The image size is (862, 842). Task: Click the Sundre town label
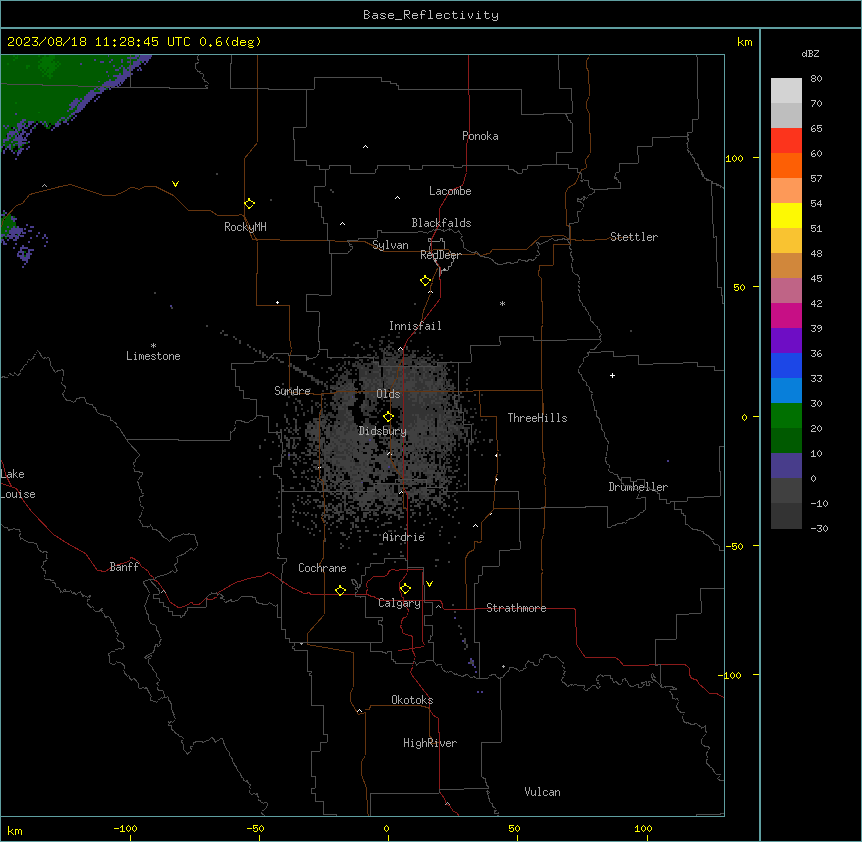292,391
